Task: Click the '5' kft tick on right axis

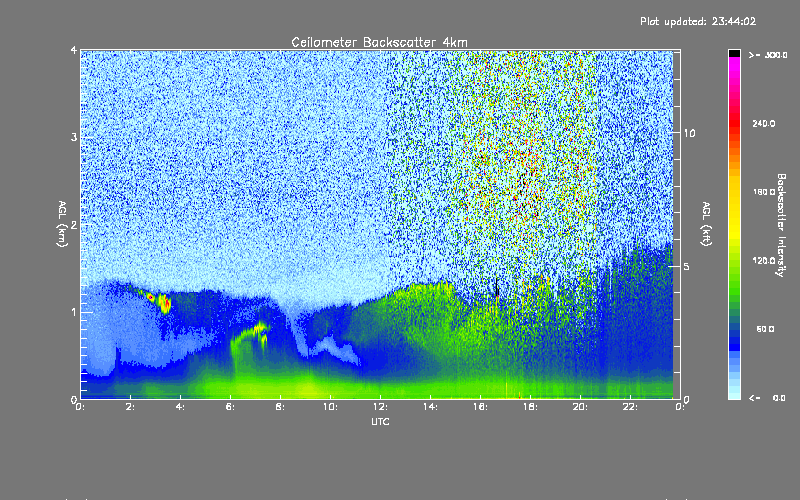Action: click(687, 266)
